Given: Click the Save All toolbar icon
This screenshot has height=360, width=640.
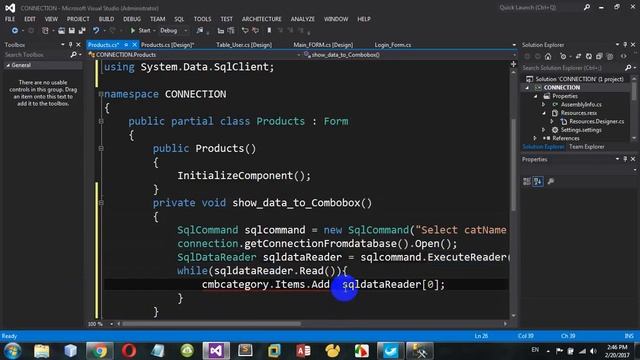Looking at the screenshot, I should (82, 31).
